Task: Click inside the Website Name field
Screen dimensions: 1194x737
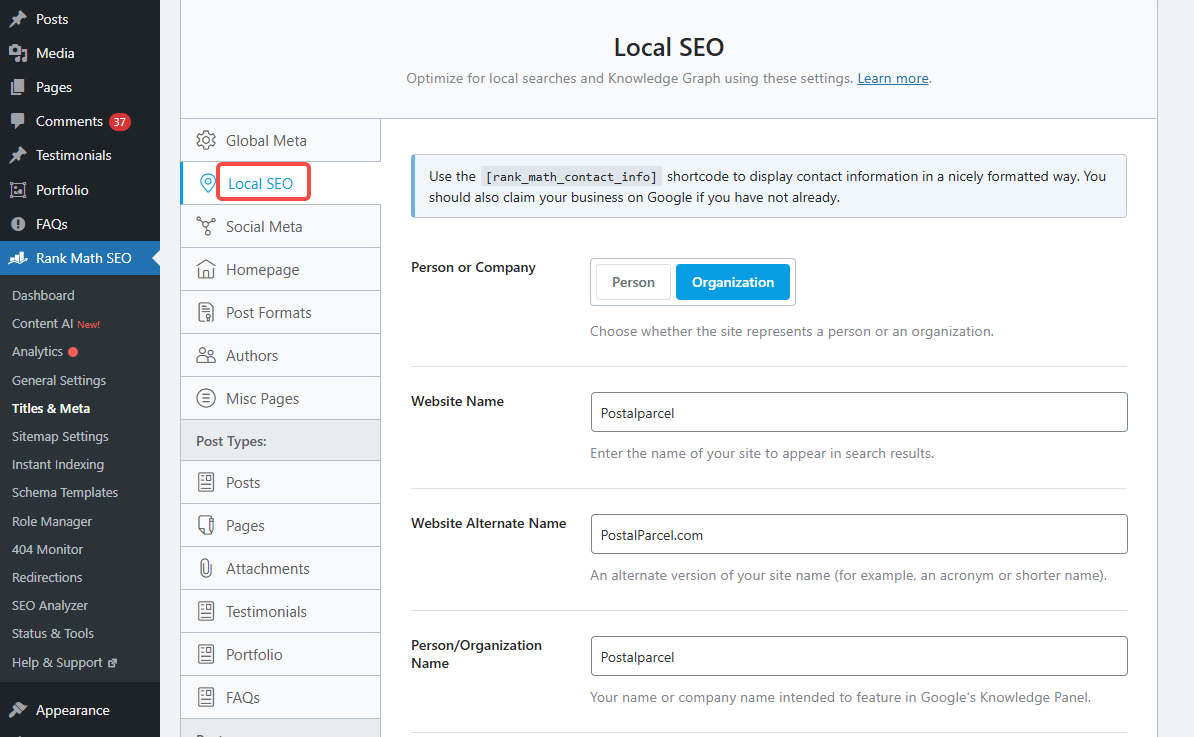Action: coord(858,412)
